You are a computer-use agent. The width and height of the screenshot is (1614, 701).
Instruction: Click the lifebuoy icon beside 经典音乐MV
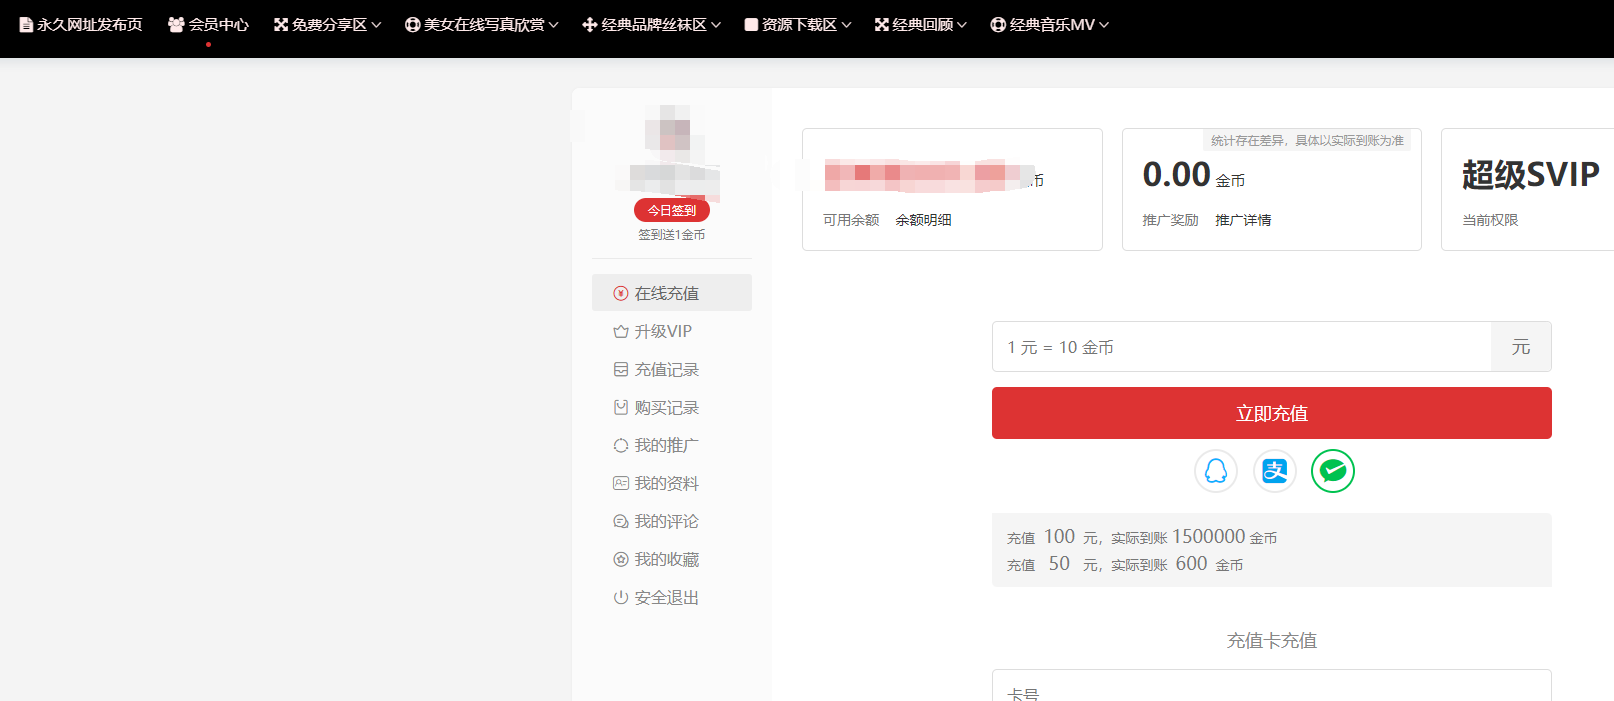tap(998, 25)
